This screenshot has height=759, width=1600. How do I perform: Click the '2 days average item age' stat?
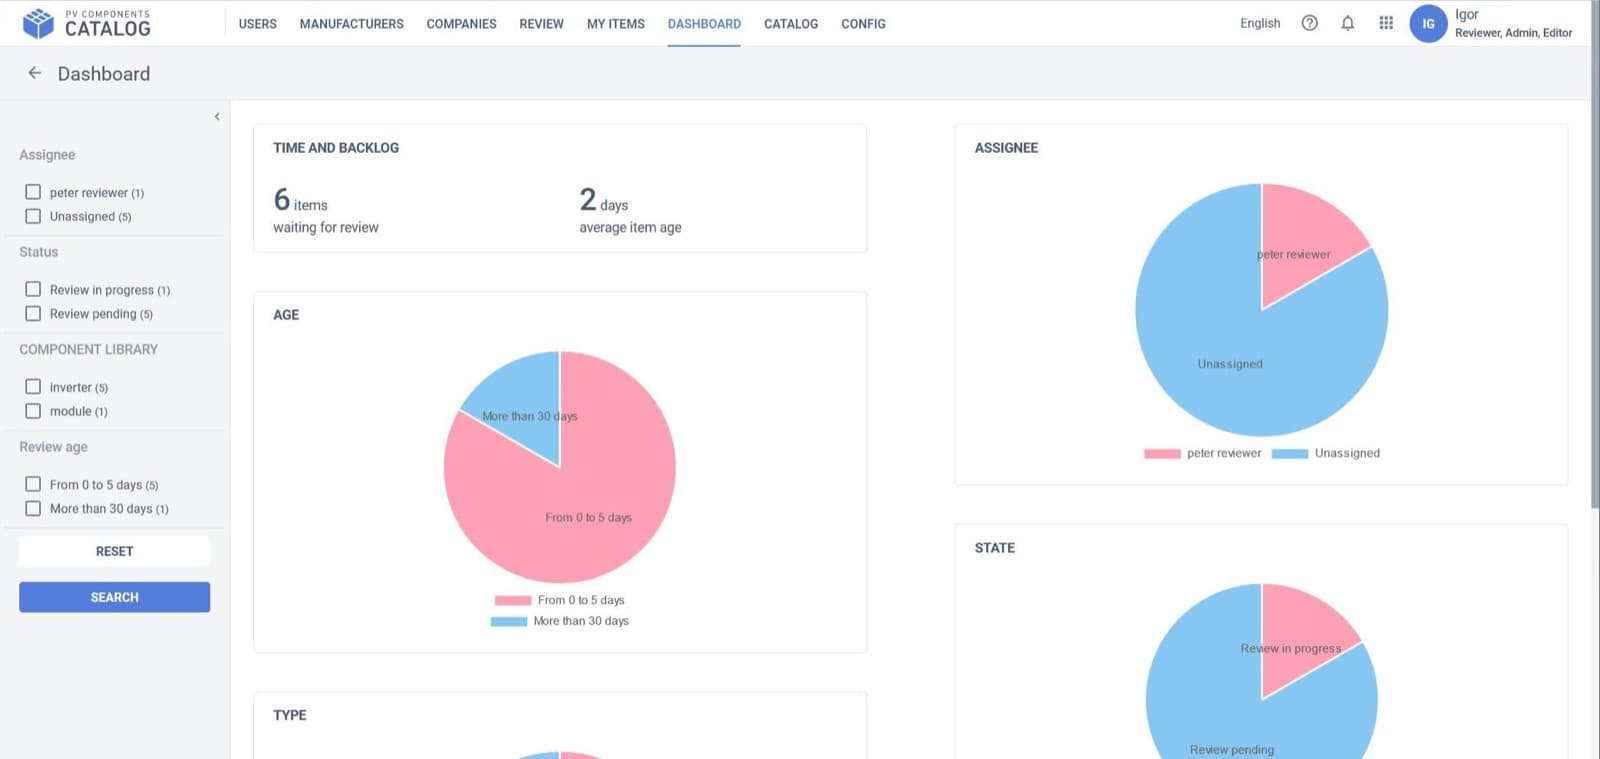click(x=630, y=211)
